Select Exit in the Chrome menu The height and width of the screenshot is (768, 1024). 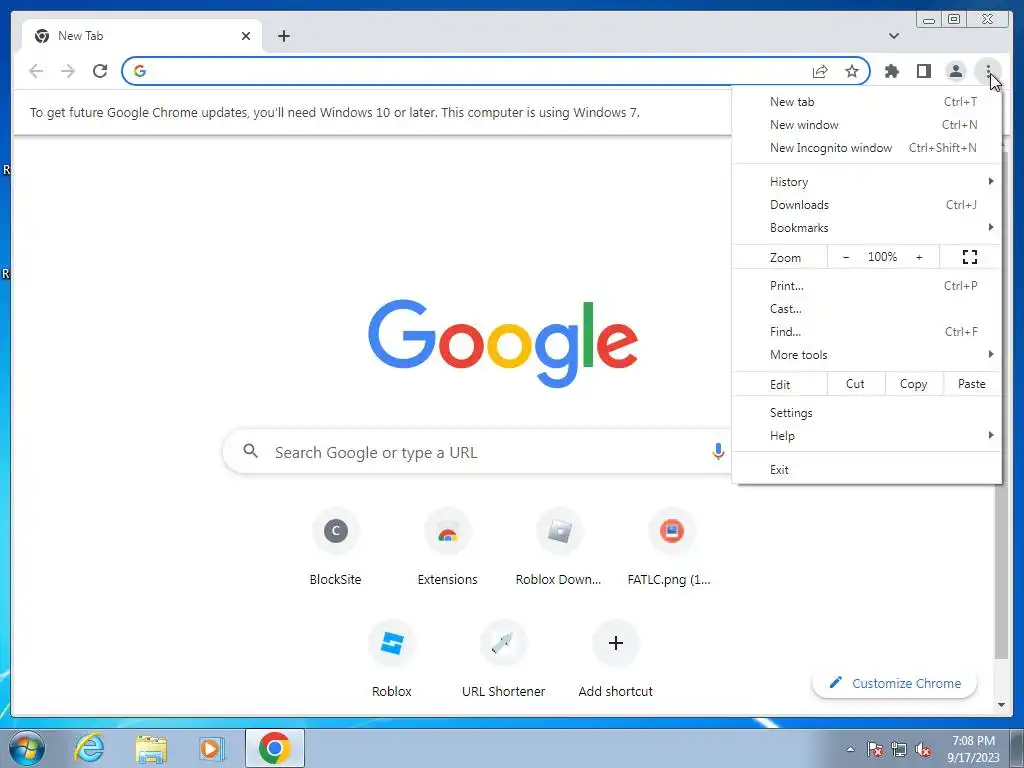pyautogui.click(x=867, y=470)
